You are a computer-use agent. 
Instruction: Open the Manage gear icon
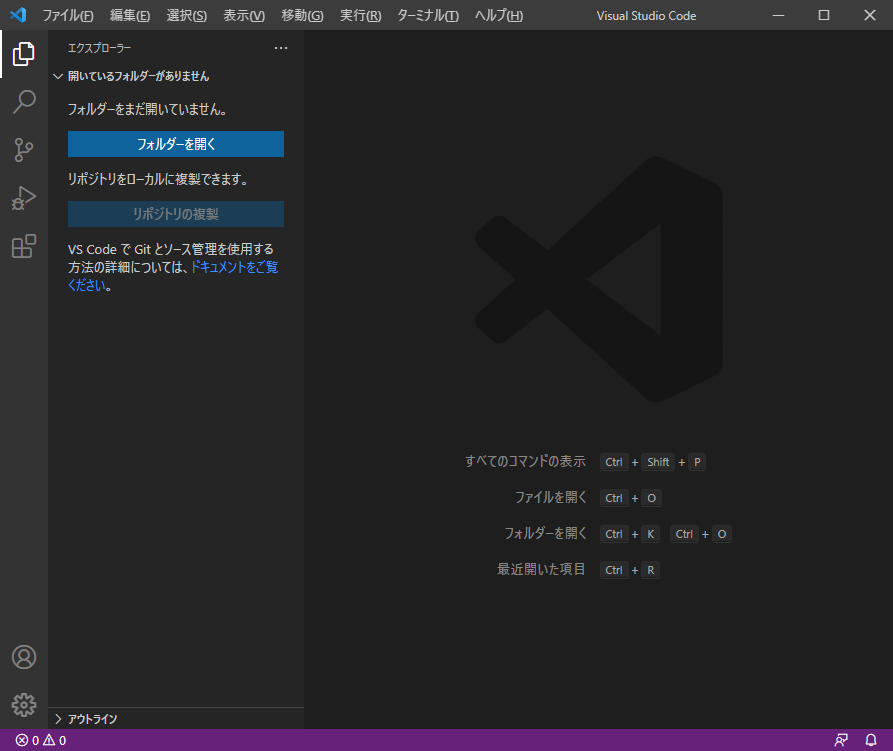(x=23, y=705)
